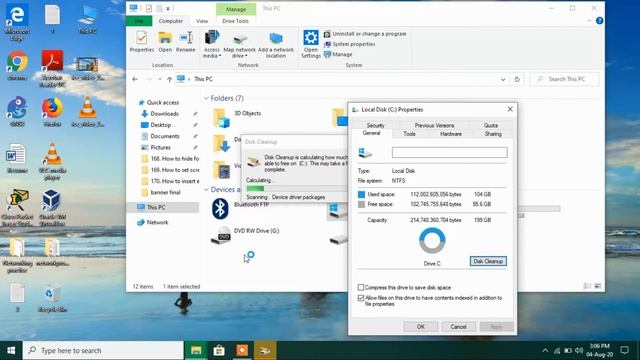Toggle Compress this drive checkbox
640x360 pixels.
tap(361, 287)
